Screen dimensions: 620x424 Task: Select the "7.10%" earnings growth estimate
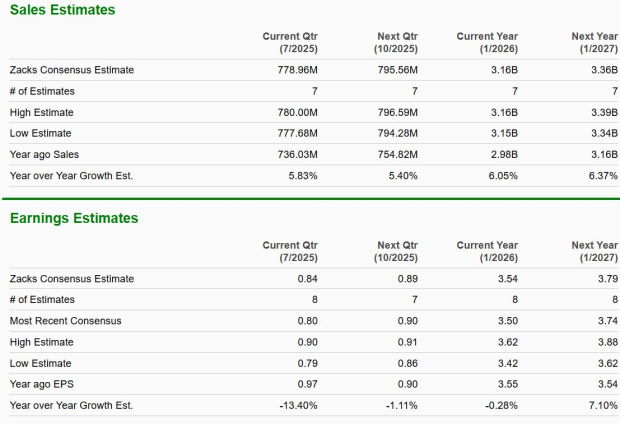(x=603, y=405)
